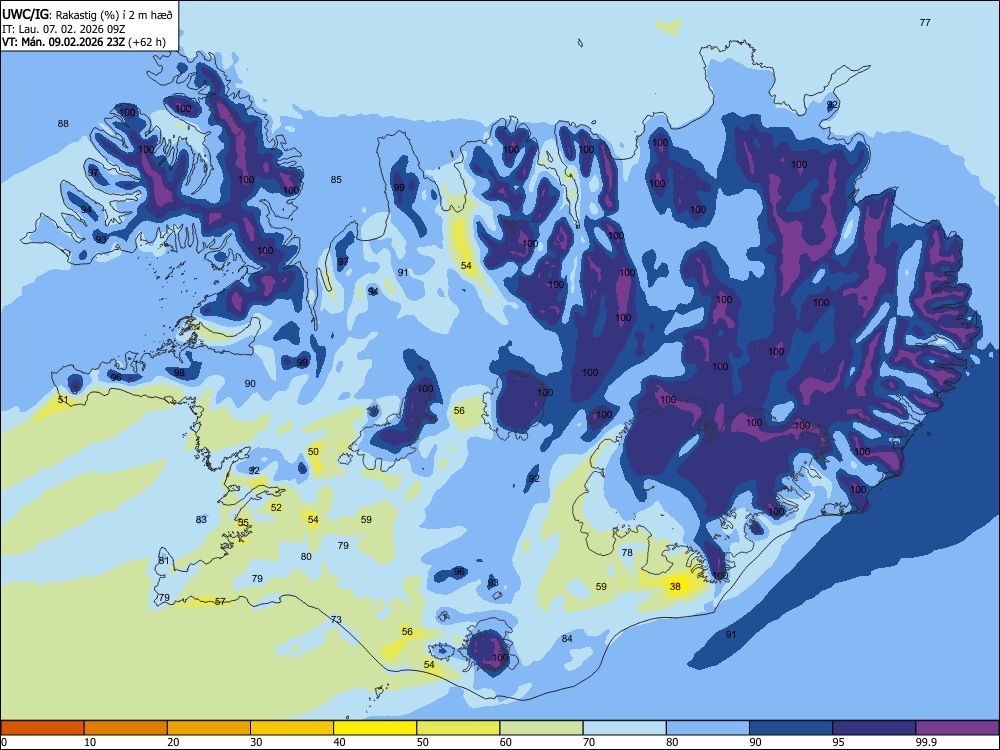Select the bright purple legend swatch above 99.9
The height and width of the screenshot is (750, 1000).
[x=957, y=728]
